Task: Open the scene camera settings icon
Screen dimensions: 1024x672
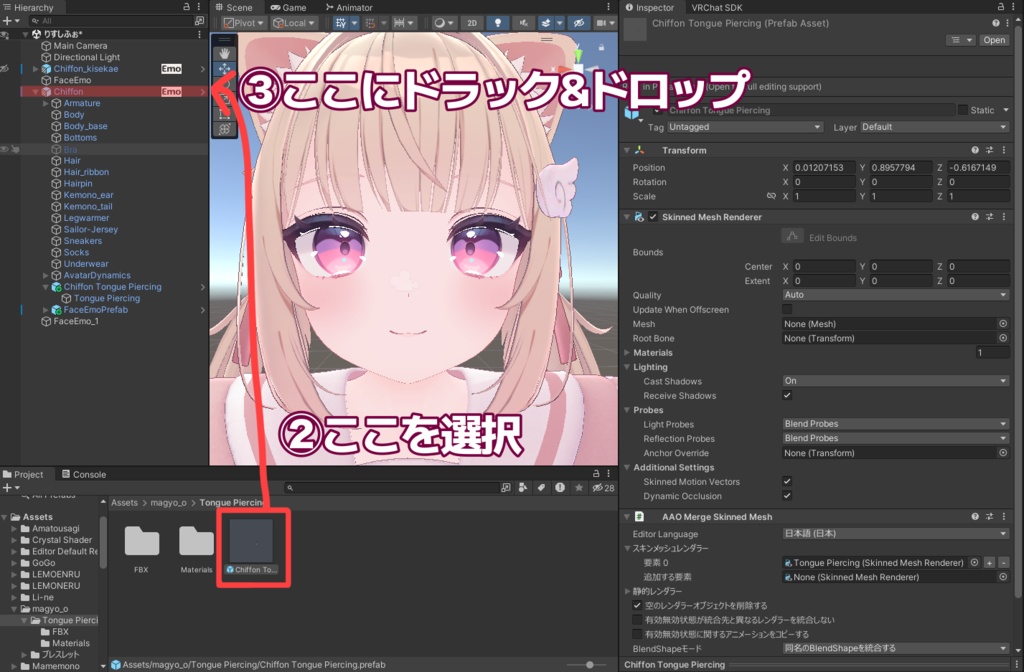Action: pyautogui.click(x=601, y=23)
